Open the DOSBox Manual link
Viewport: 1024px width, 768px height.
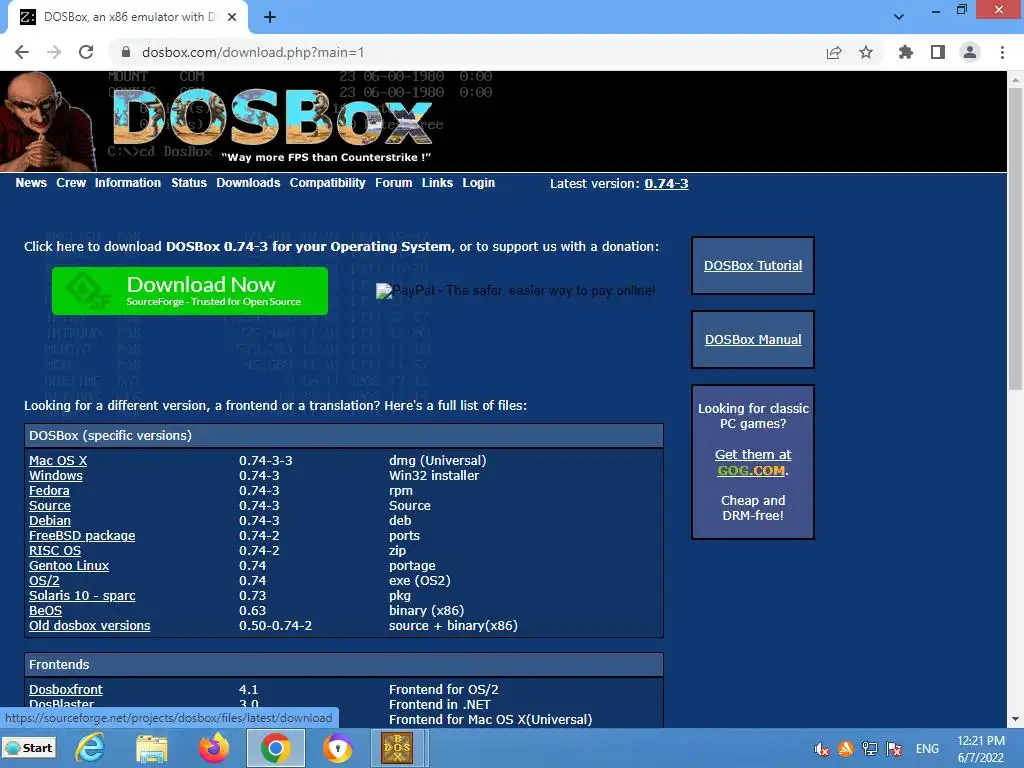click(x=753, y=340)
